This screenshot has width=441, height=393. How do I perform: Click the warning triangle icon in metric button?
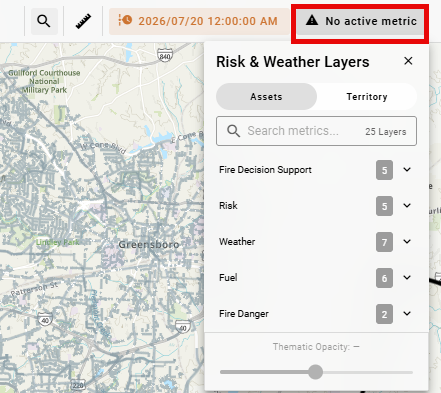pos(312,20)
